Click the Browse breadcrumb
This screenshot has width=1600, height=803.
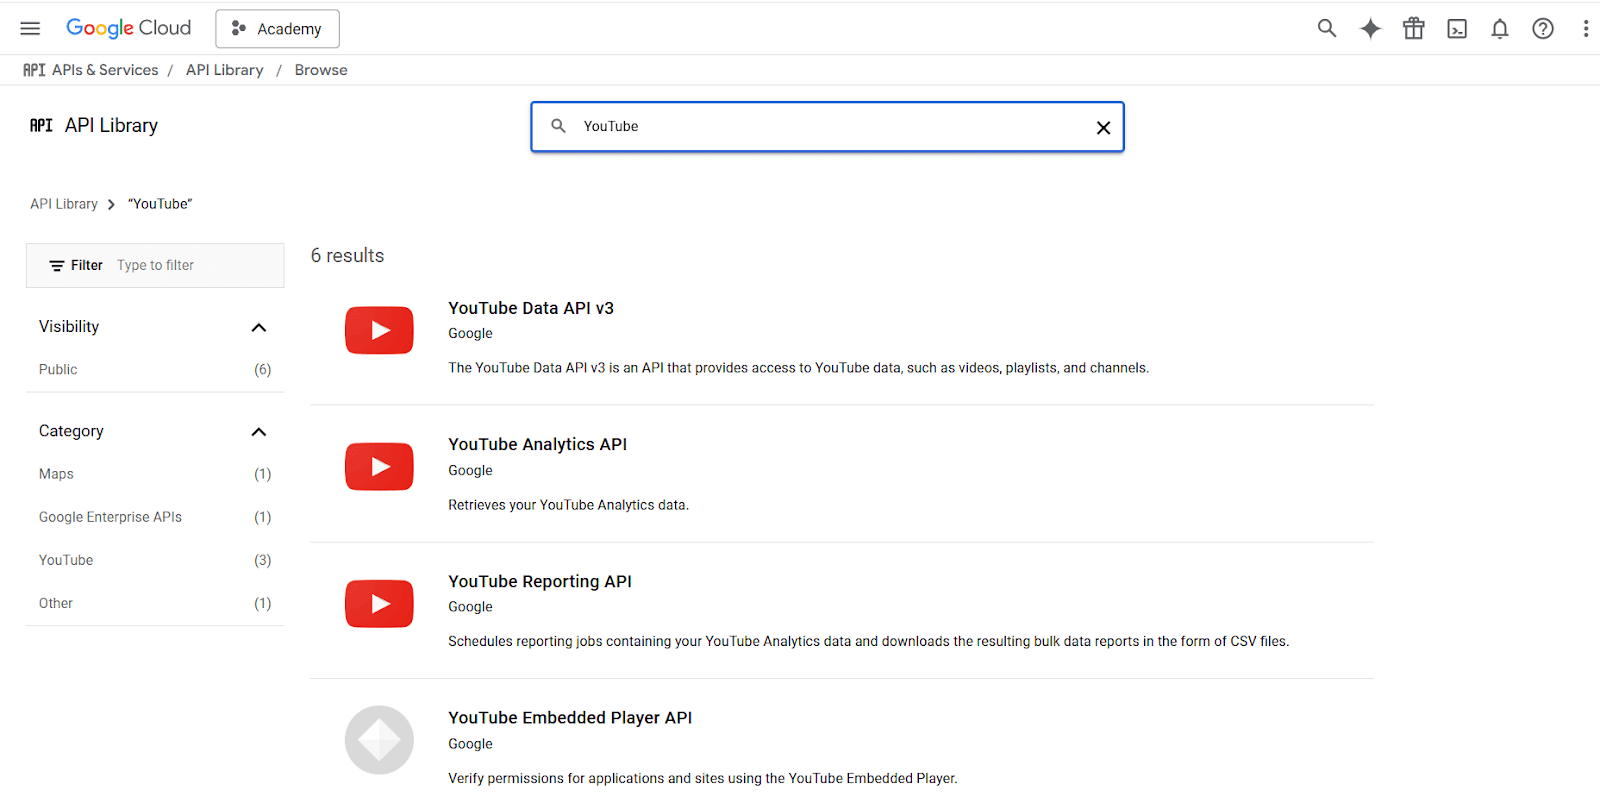point(321,70)
